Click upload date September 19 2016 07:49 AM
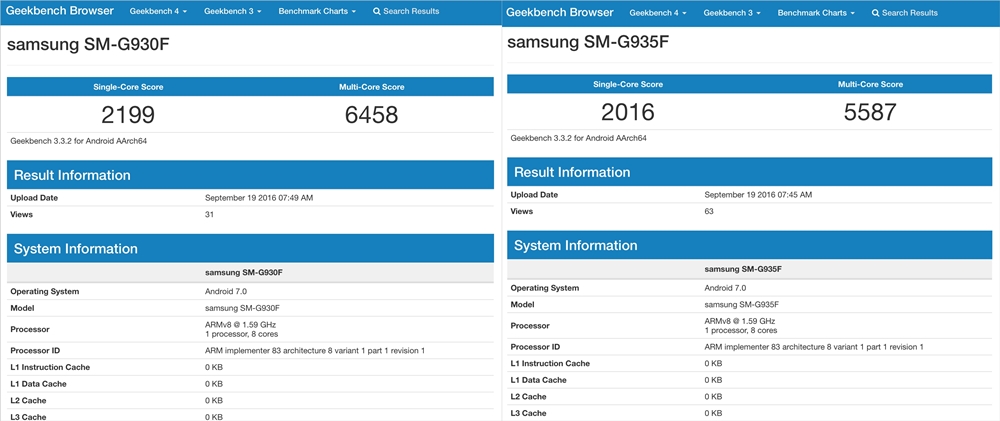The width and height of the screenshot is (1000, 421). tap(259, 198)
